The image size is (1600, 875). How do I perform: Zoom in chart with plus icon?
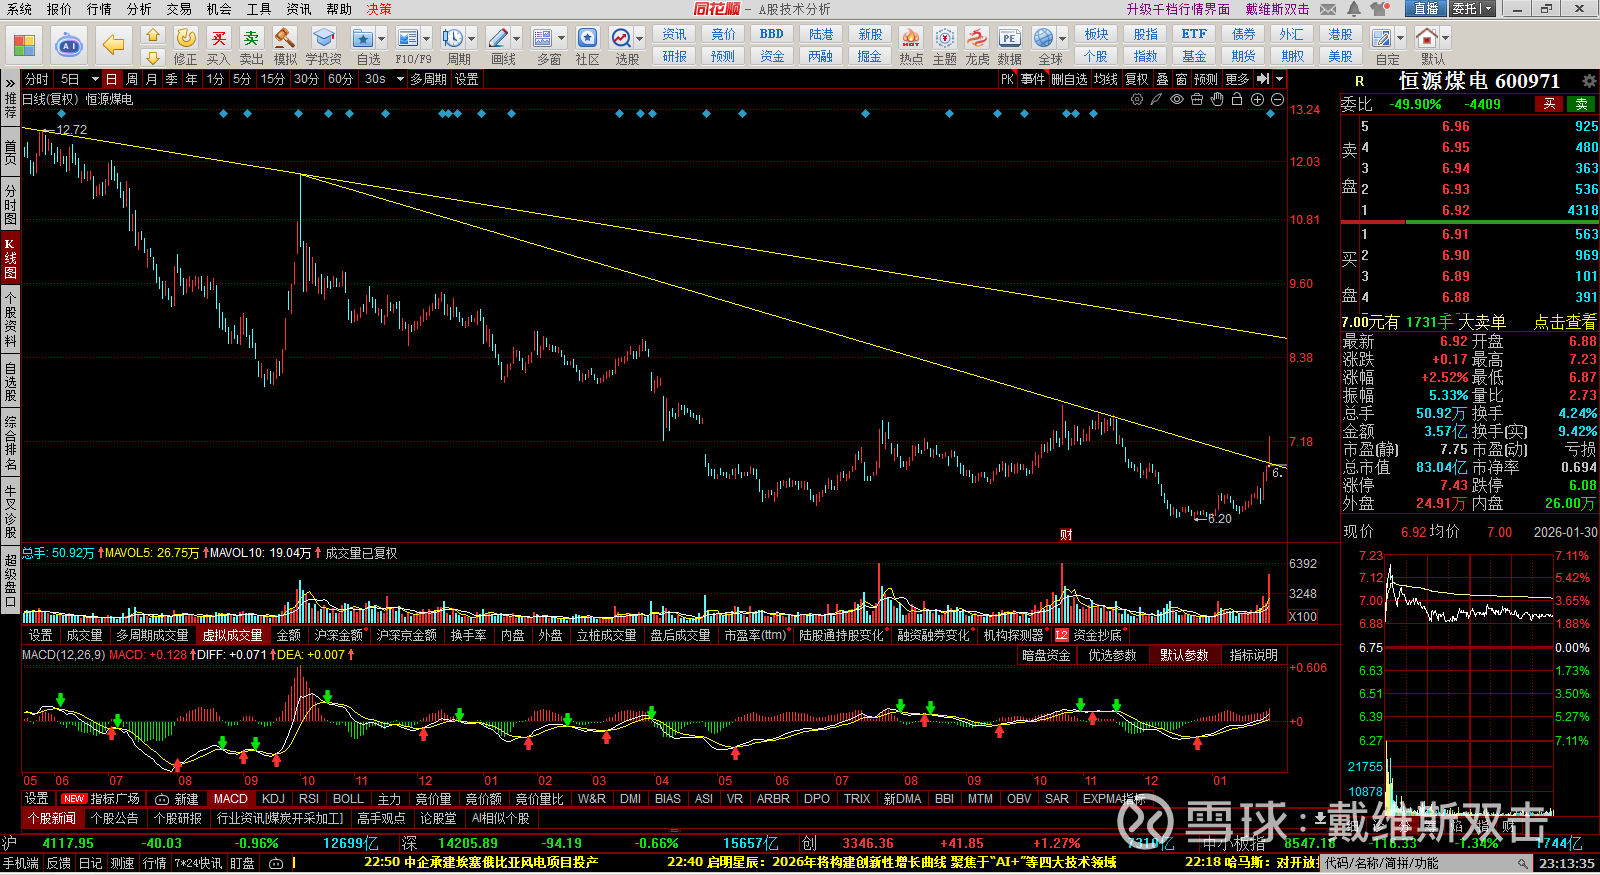click(x=1257, y=99)
